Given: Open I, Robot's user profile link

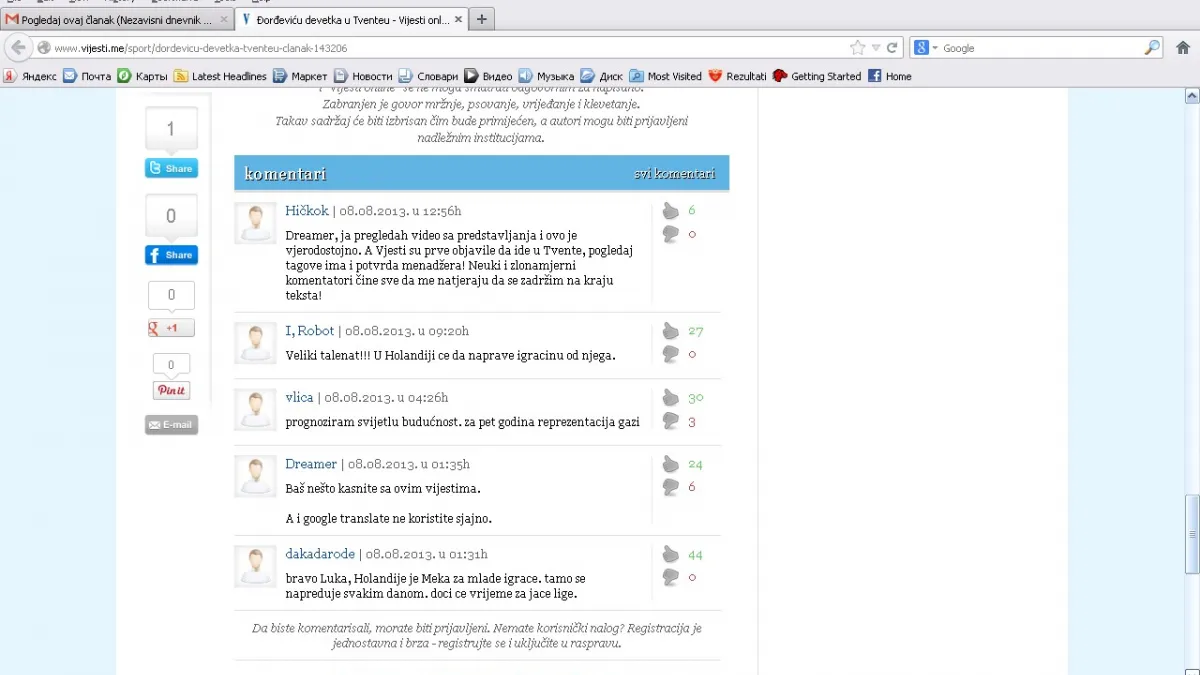Looking at the screenshot, I should tap(310, 331).
